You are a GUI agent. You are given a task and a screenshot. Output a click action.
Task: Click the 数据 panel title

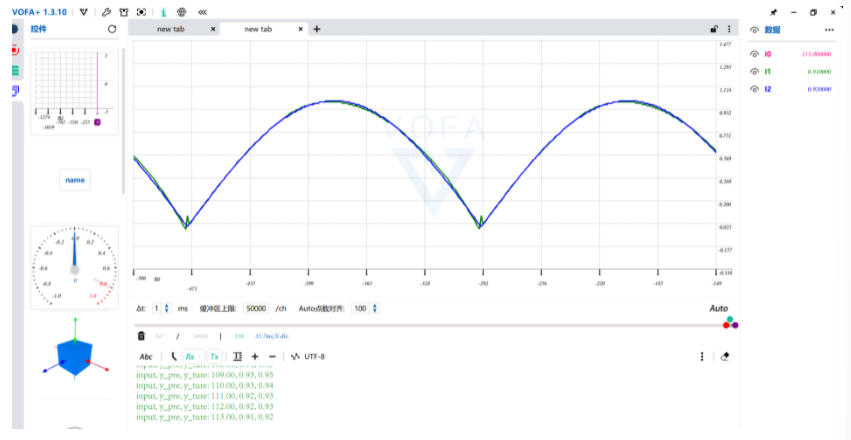coord(772,30)
